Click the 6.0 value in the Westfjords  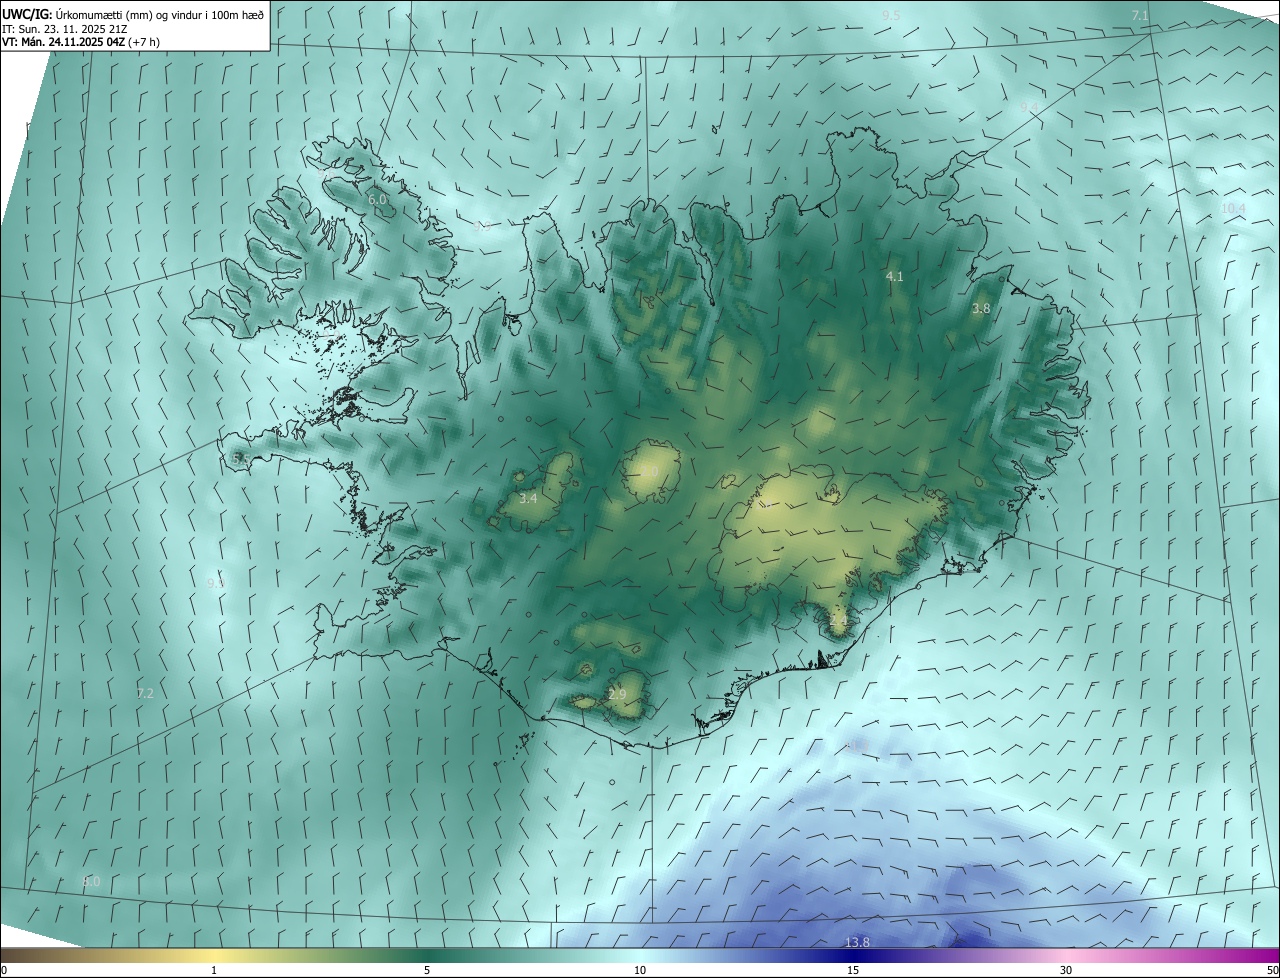[x=377, y=200]
